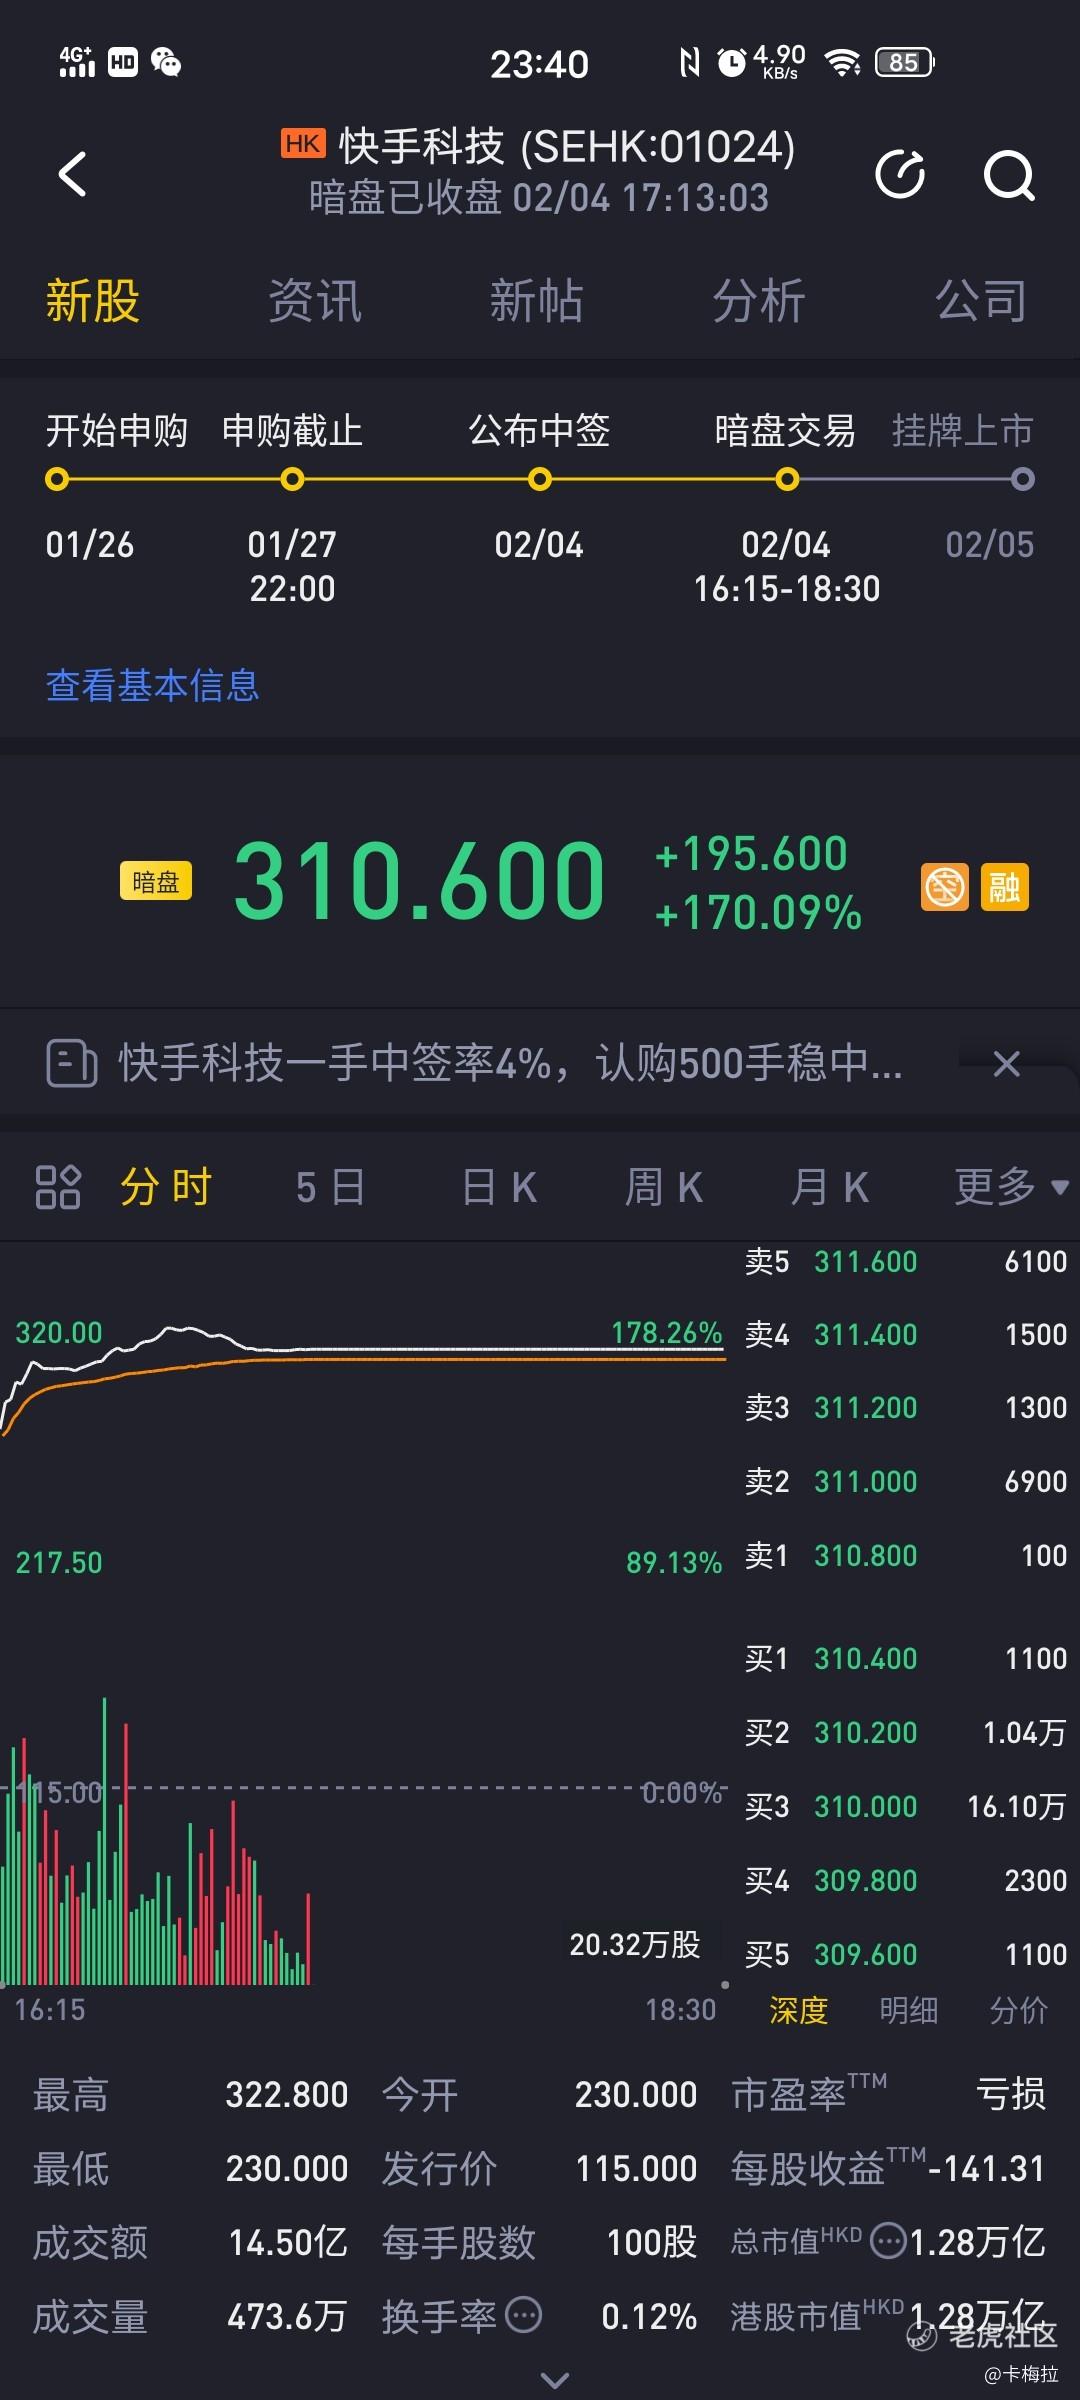Tap the 卖5 ask row at 311.600

[x=906, y=1262]
